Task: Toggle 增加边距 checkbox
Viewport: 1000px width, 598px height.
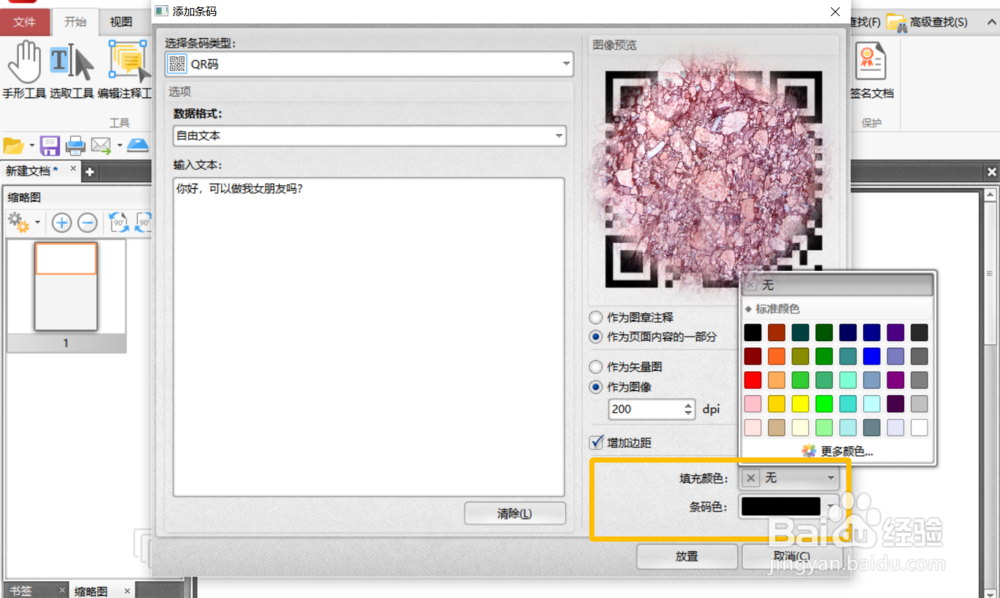Action: coord(596,442)
